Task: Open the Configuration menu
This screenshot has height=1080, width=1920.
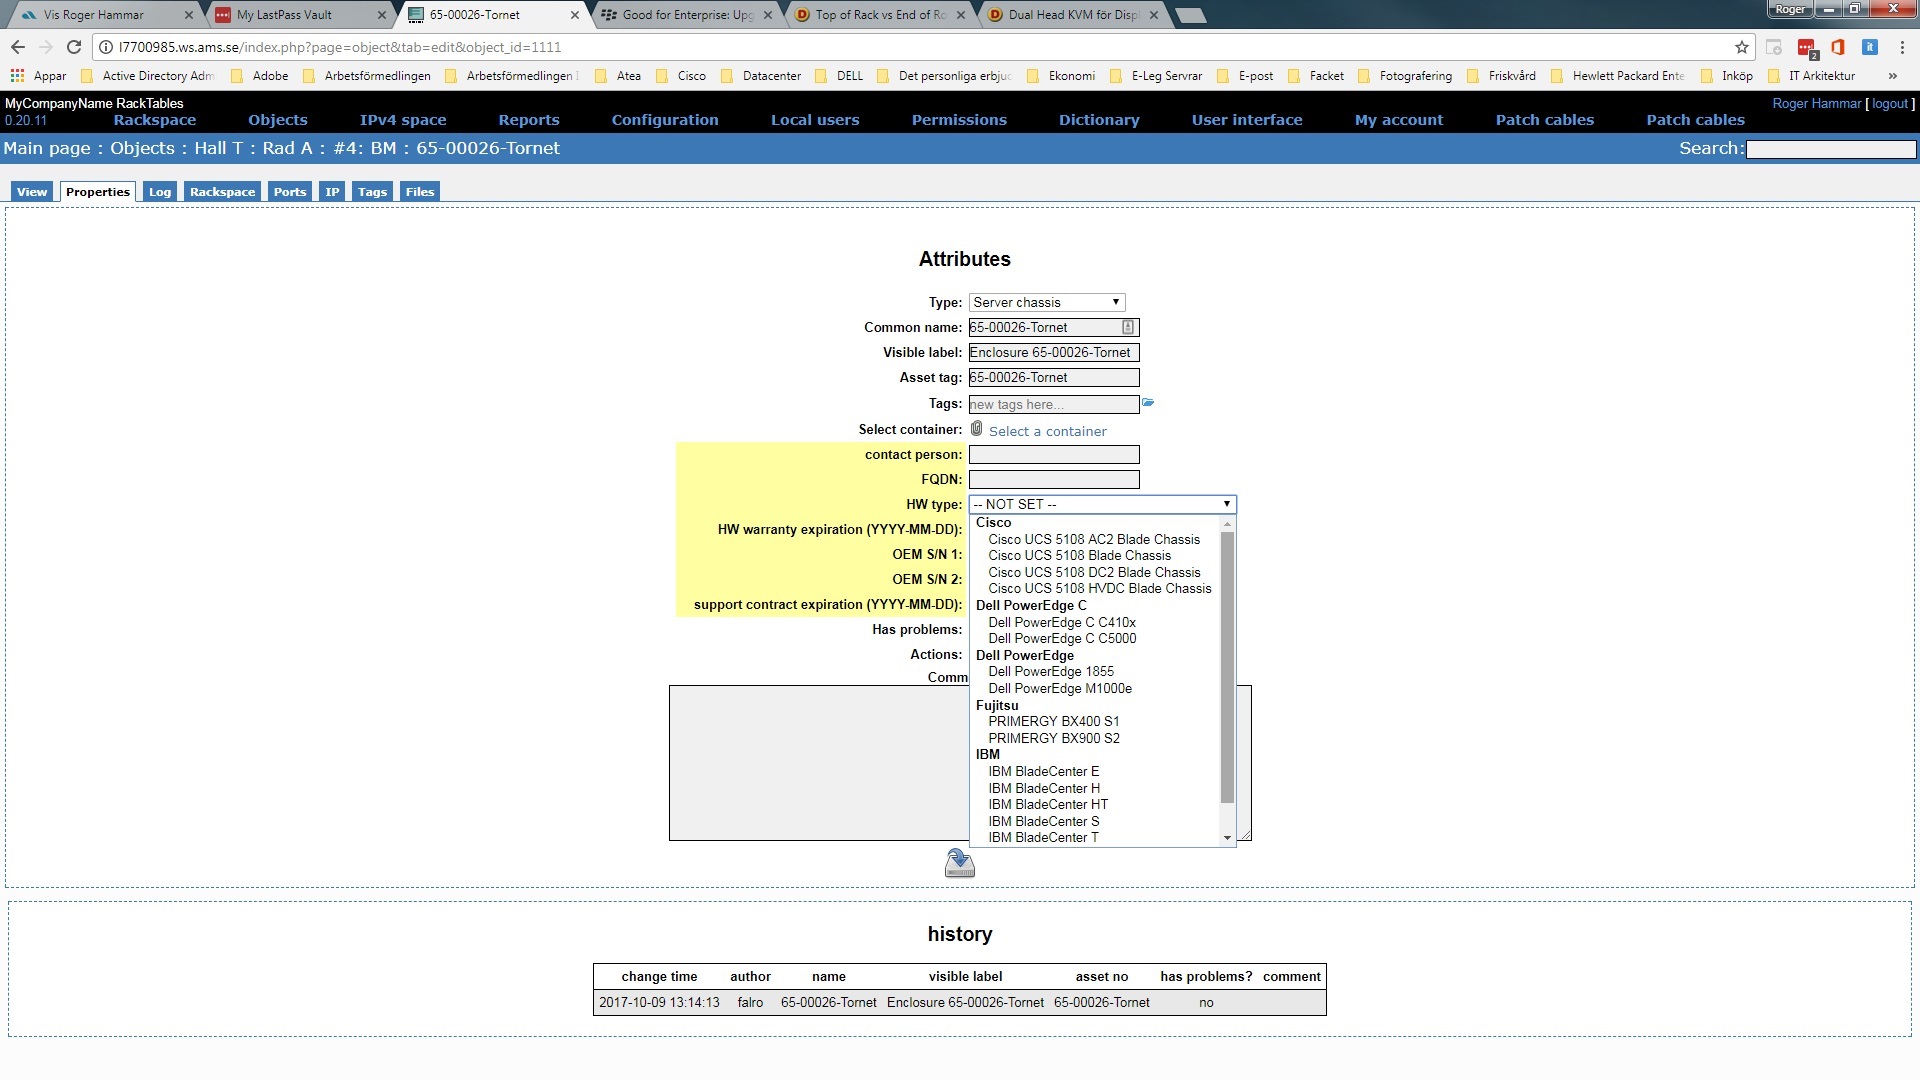Action: pyautogui.click(x=664, y=120)
